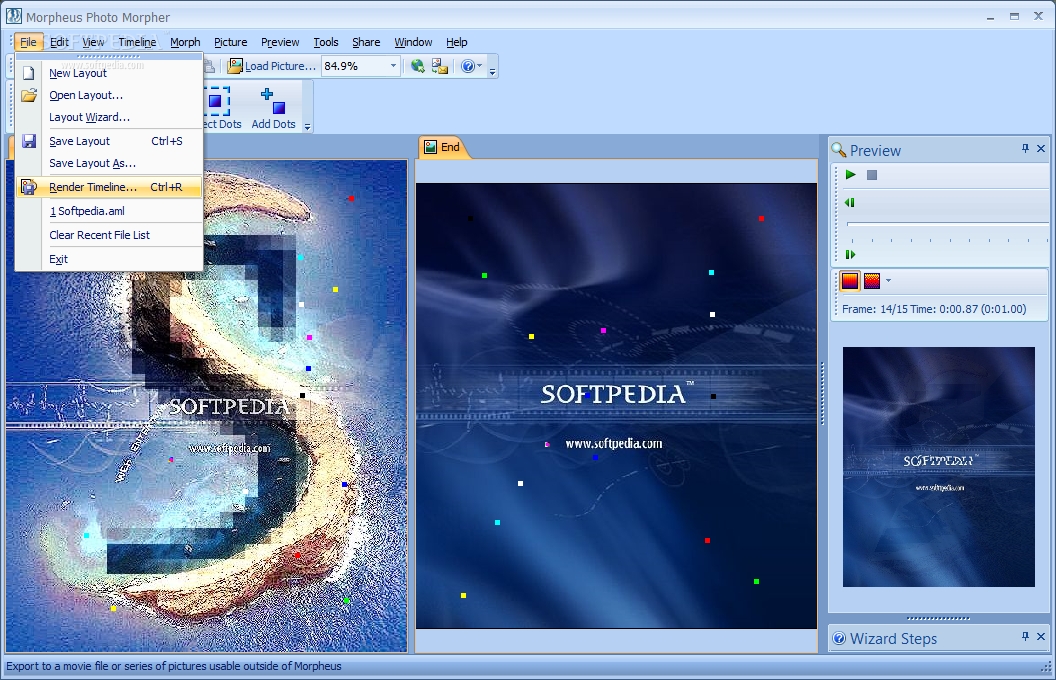Click the floppy disk save icon
Screen dimensions: 1056x680
(x=28, y=141)
